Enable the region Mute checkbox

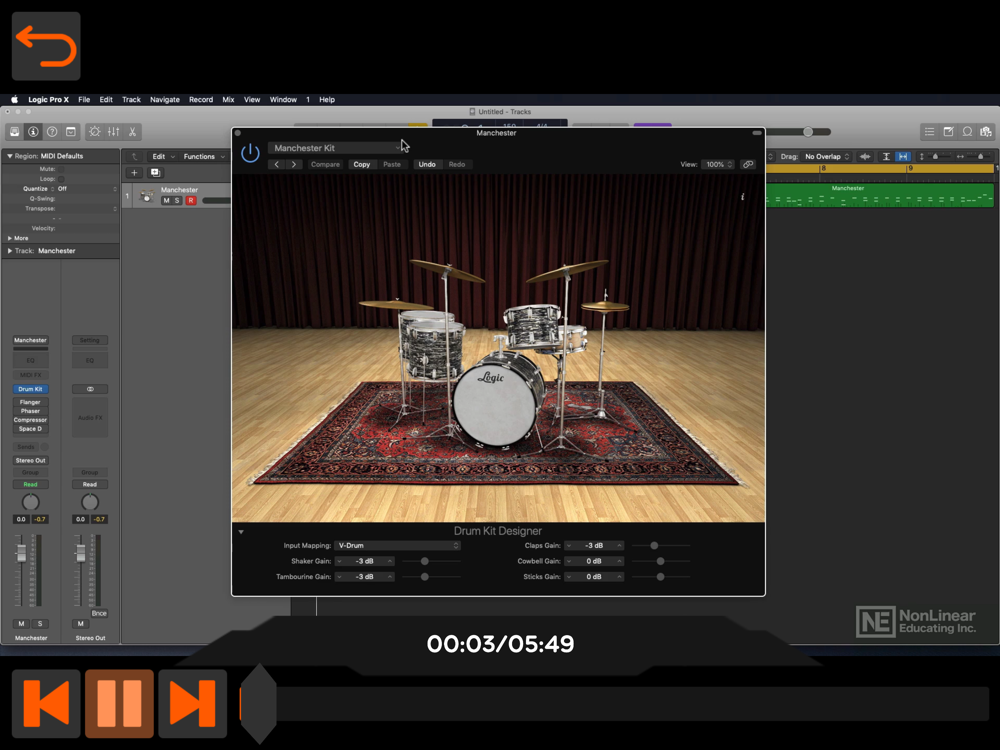(61, 169)
